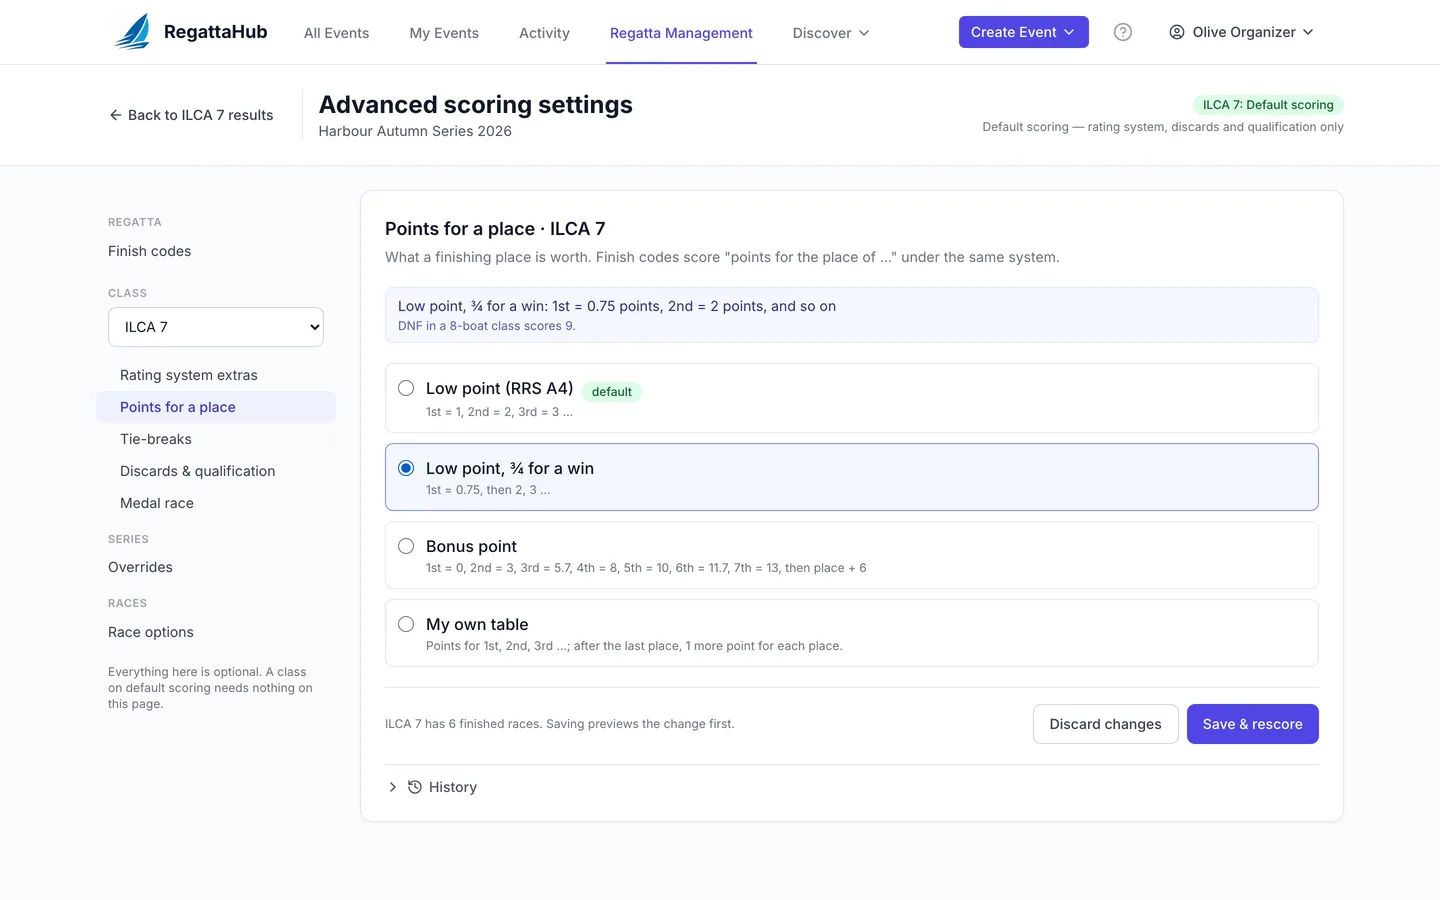
Task: Open Rating system extras section
Action: pyautogui.click(x=216, y=375)
